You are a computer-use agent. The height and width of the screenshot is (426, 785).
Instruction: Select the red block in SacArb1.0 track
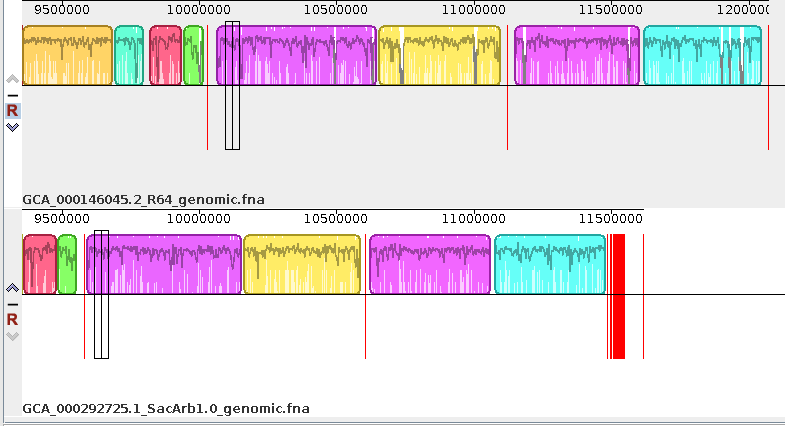(x=39, y=265)
